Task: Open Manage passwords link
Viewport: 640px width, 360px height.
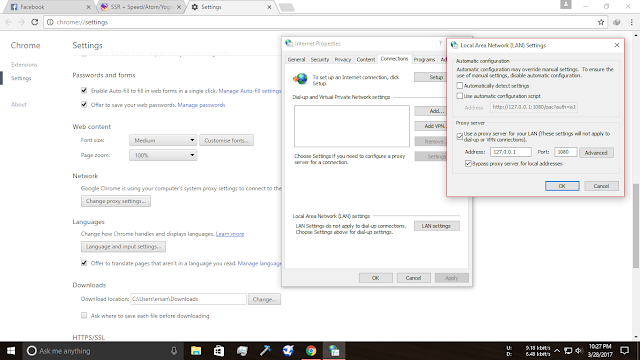Action: pos(201,105)
